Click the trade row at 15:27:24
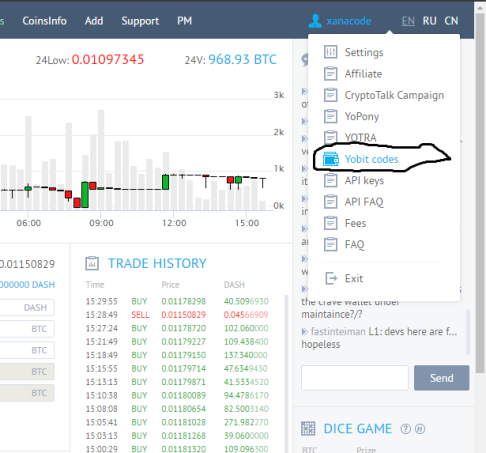Viewport: 486px width, 453px height. coord(177,328)
